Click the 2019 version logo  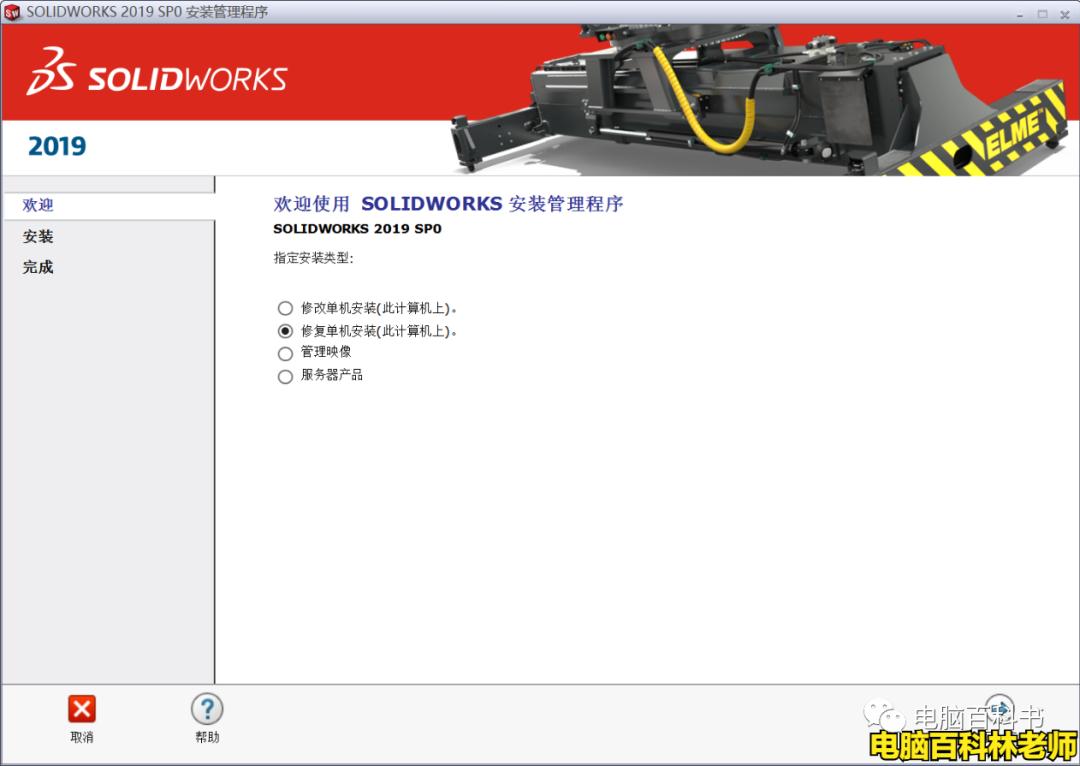coord(55,146)
